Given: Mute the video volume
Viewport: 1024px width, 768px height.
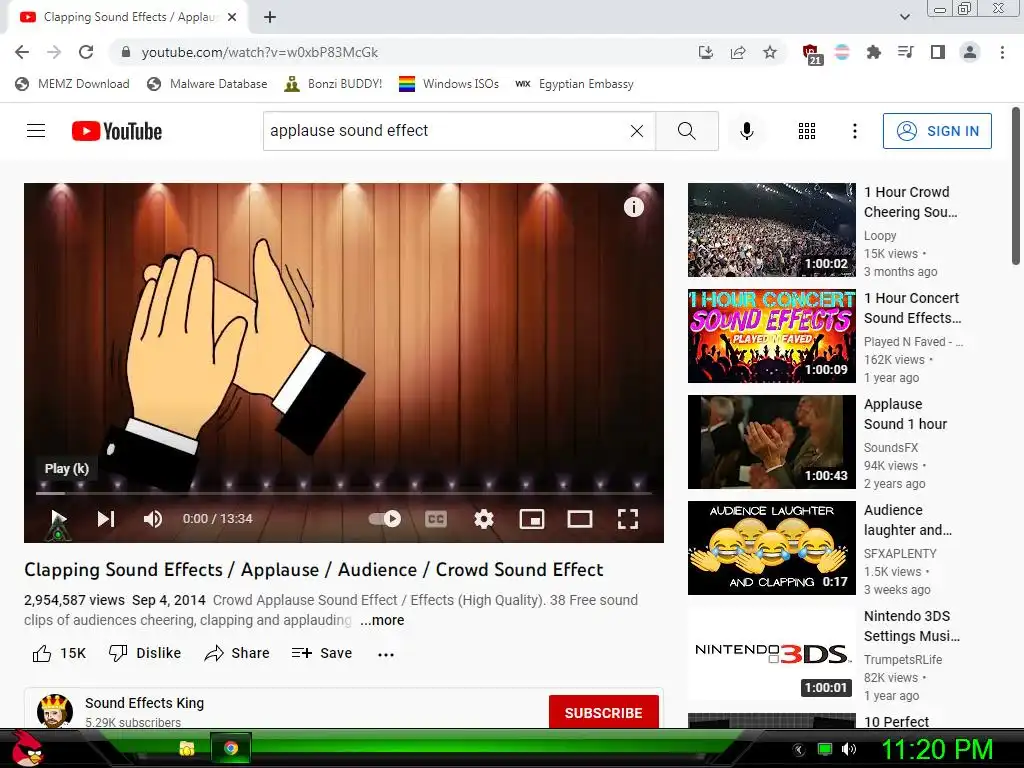Looking at the screenshot, I should (x=153, y=519).
